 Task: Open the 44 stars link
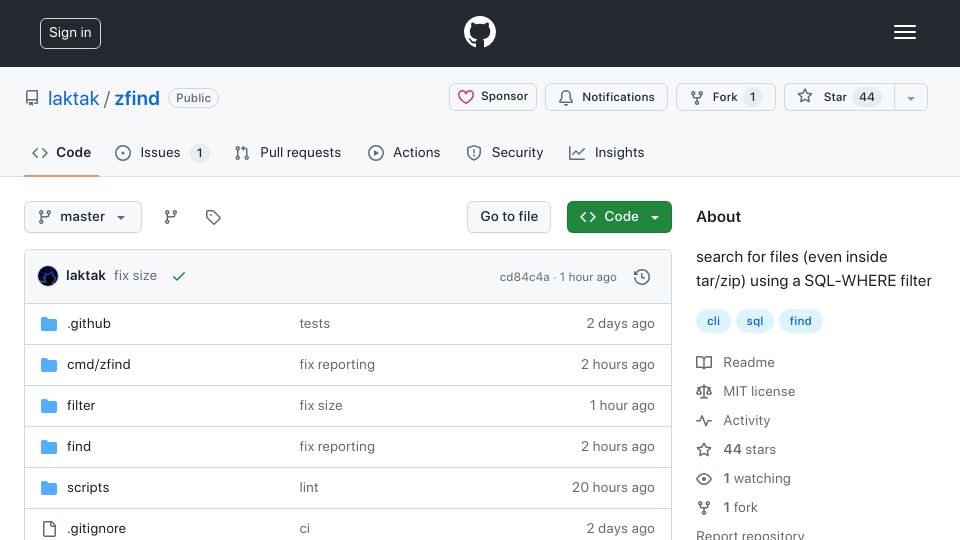(749, 449)
